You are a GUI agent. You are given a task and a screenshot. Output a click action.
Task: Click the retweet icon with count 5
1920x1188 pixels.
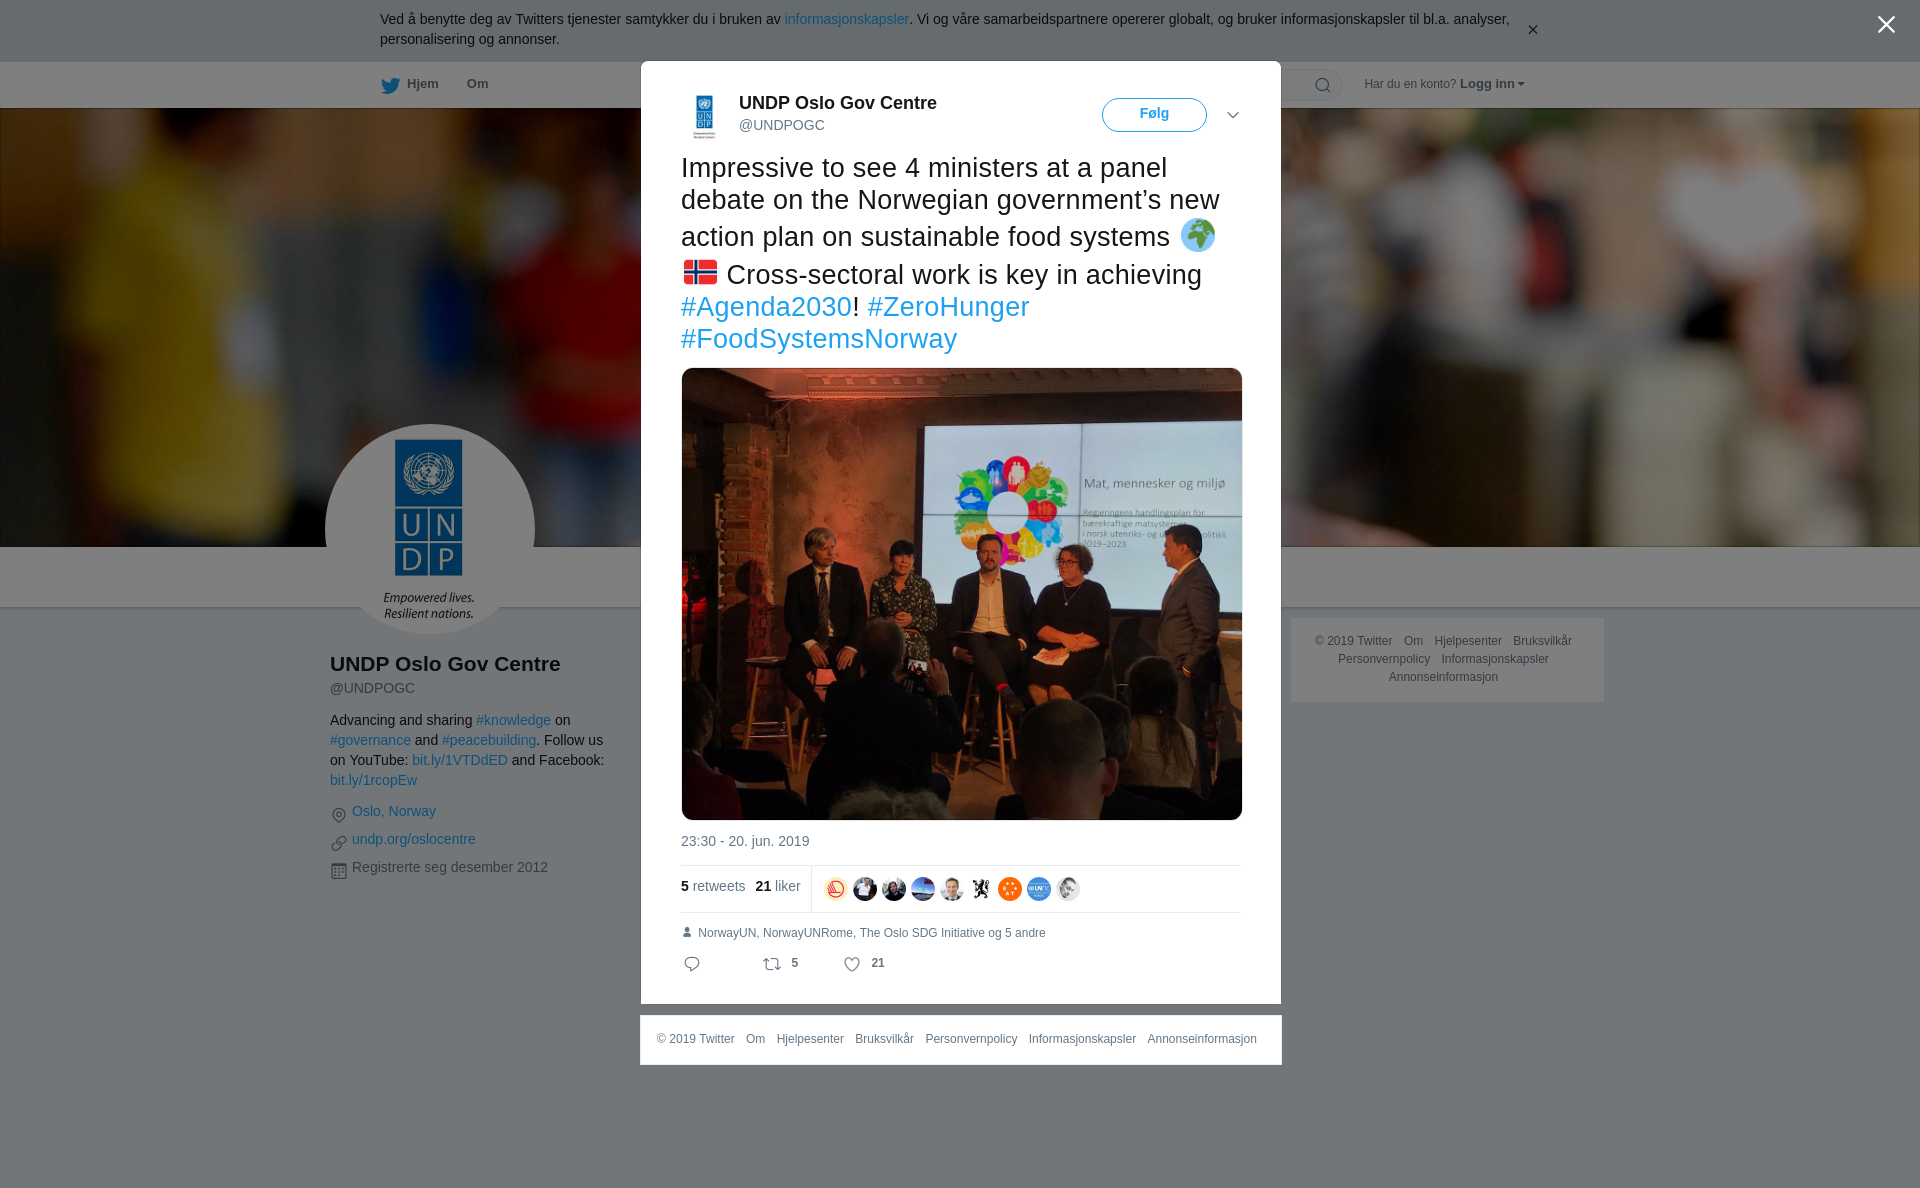772,964
